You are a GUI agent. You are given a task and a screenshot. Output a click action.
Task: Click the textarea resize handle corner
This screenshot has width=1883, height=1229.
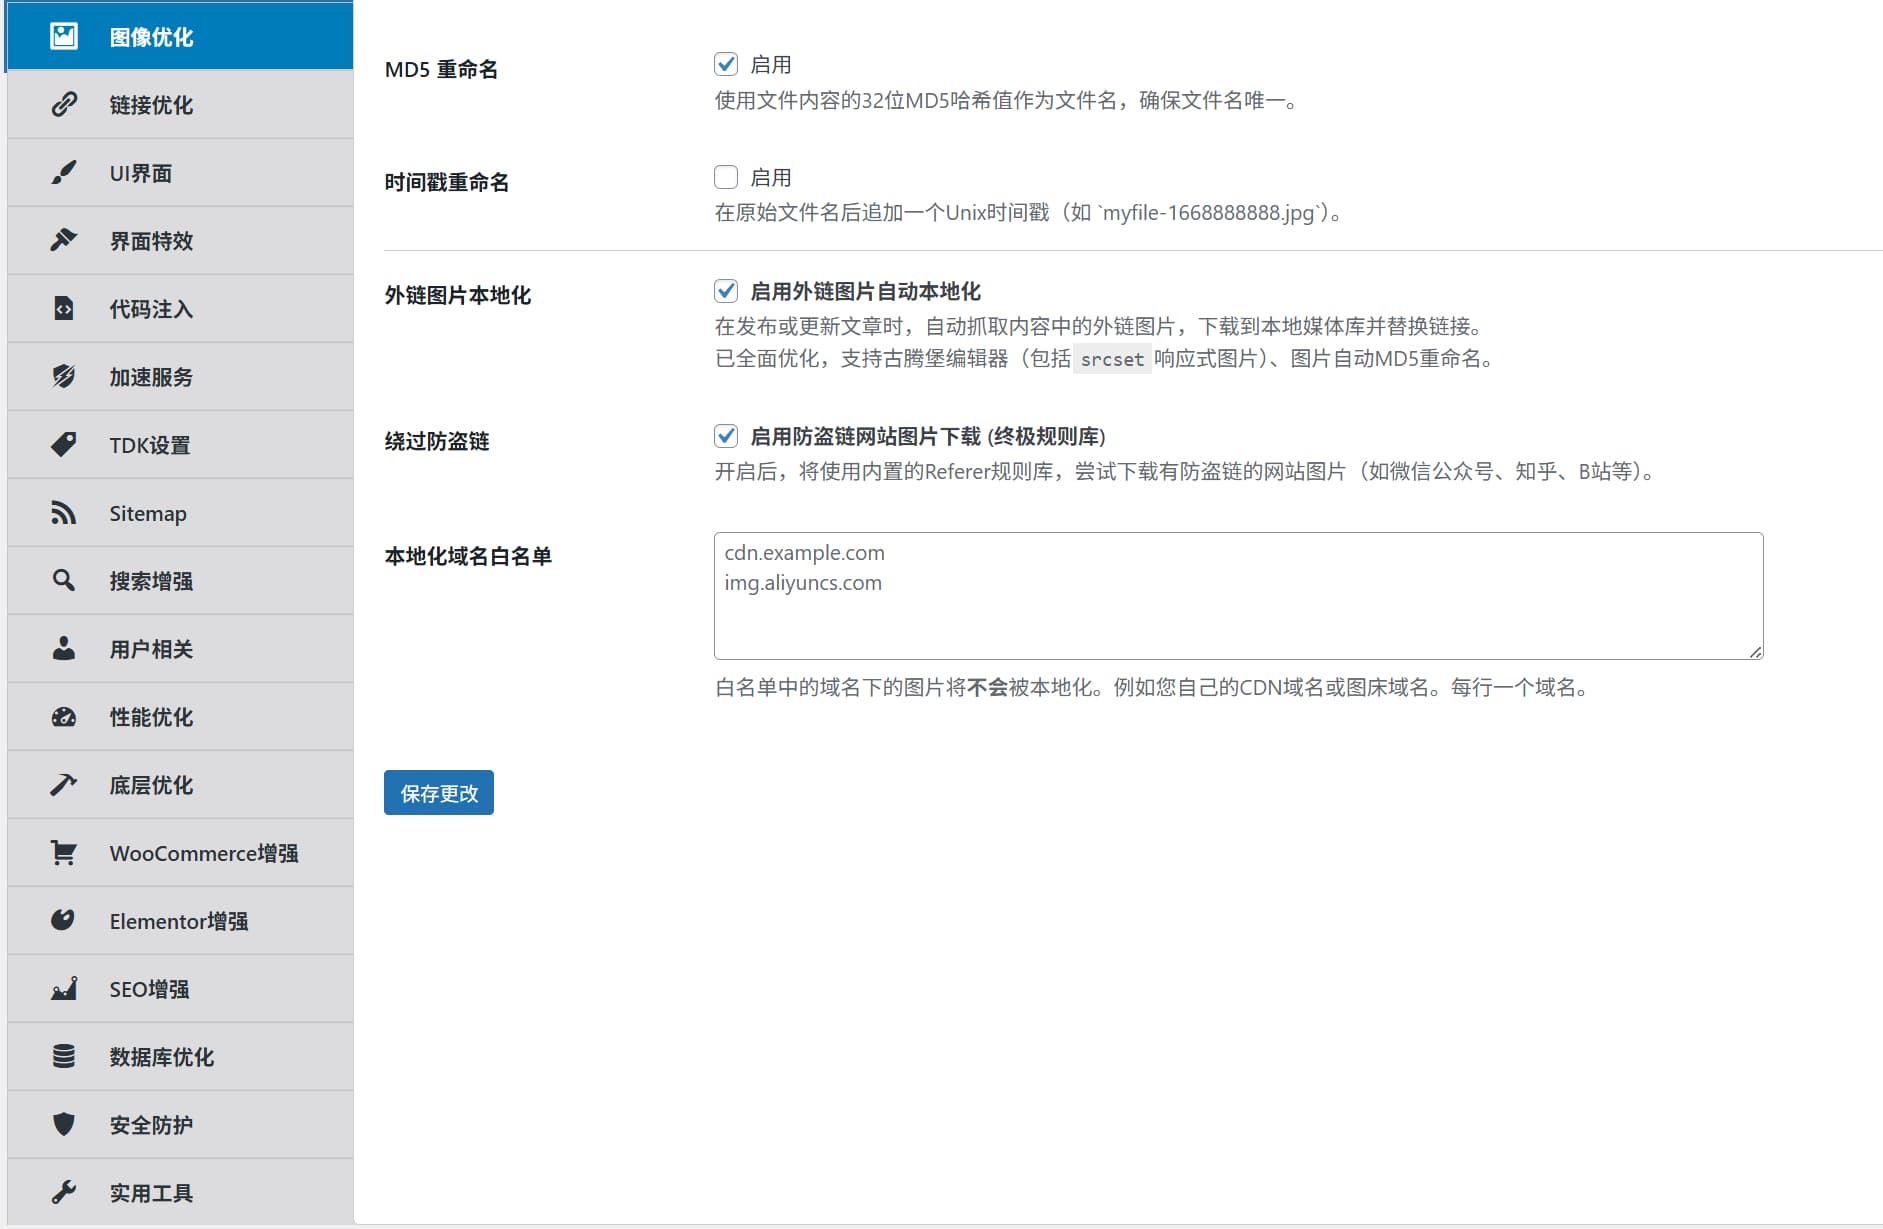pos(1755,651)
